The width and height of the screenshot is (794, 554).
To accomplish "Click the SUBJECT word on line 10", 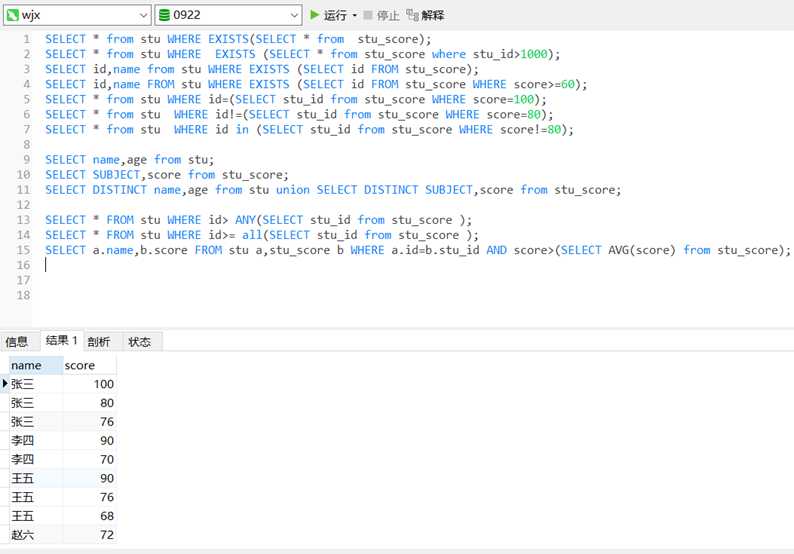I will [116, 175].
